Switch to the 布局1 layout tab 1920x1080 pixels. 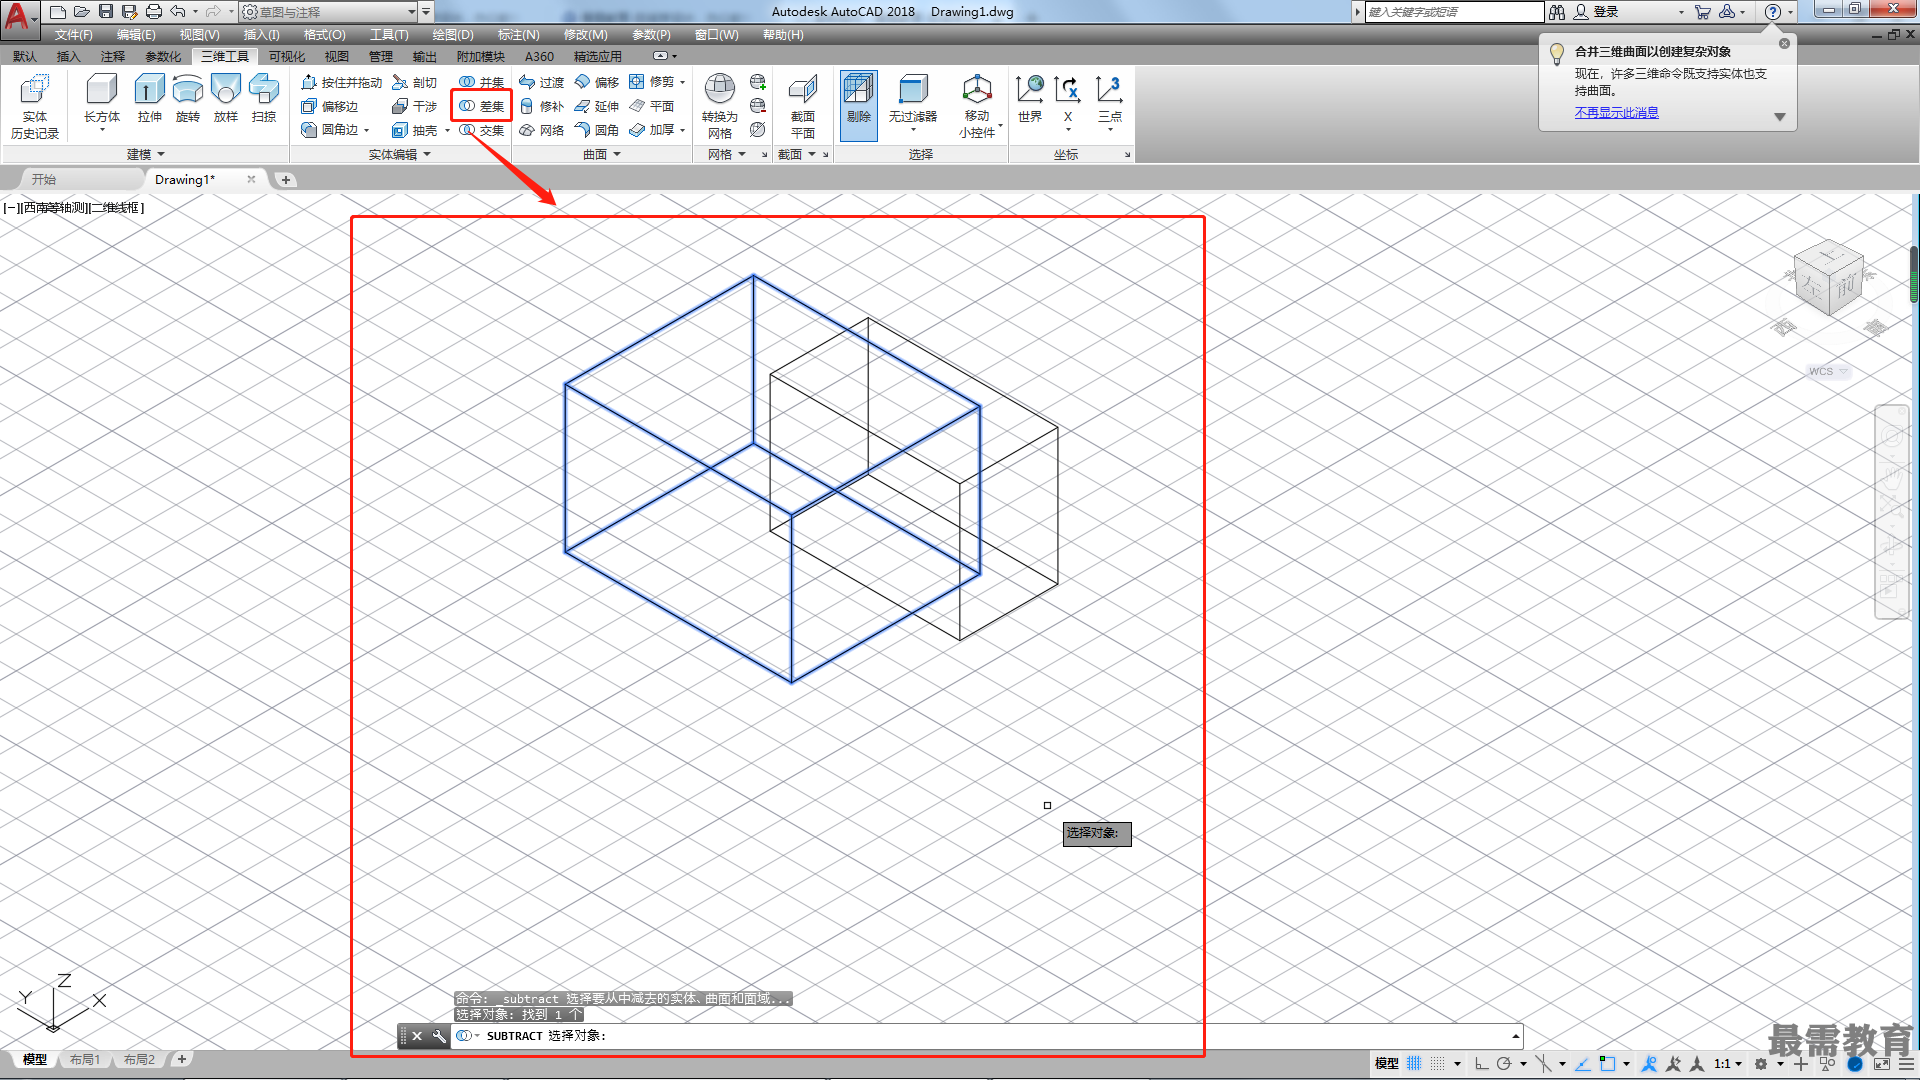pos(85,1059)
